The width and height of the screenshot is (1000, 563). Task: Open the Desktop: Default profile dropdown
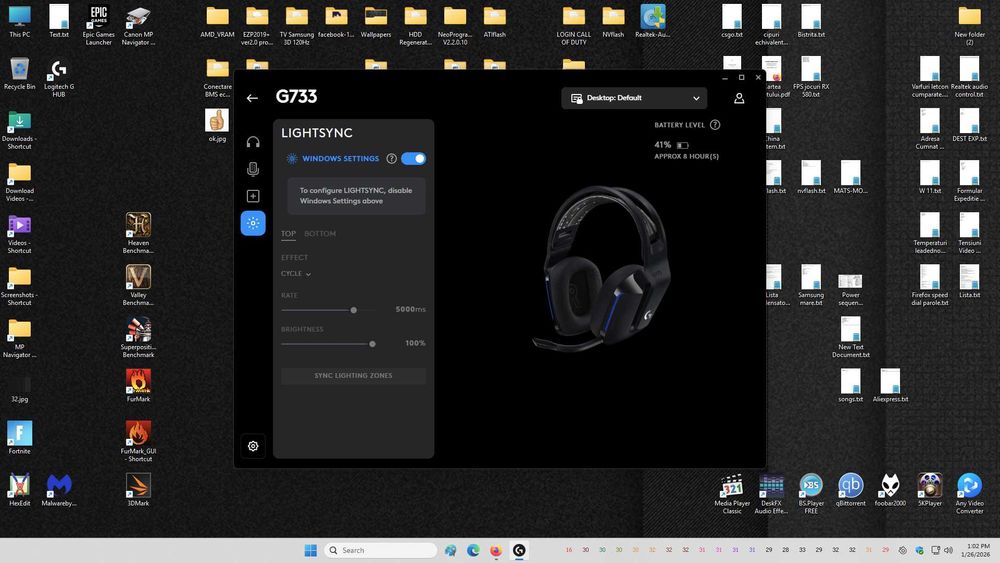click(634, 98)
